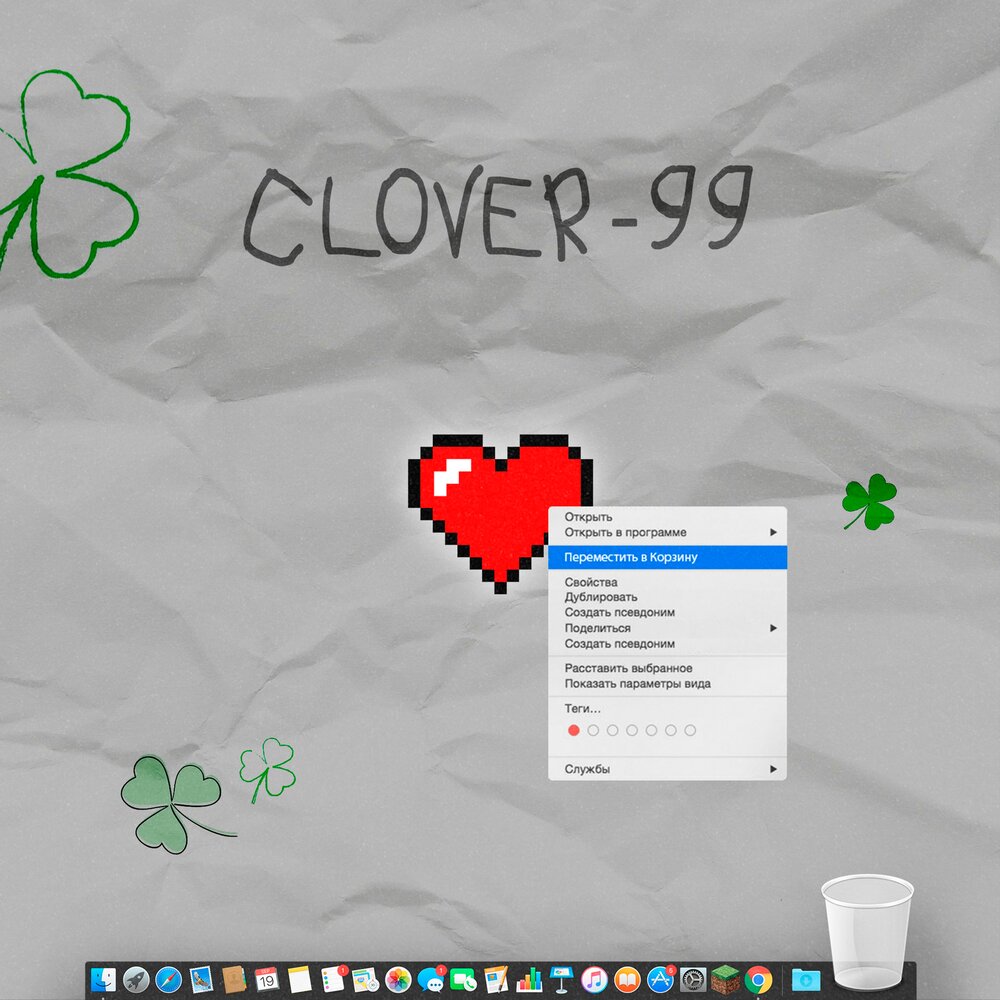
Task: Open Google Chrome
Action: tap(756, 980)
